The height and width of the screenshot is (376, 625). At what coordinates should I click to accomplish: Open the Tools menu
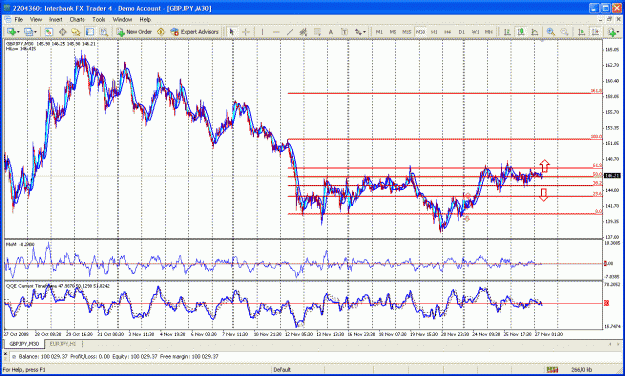[98, 19]
